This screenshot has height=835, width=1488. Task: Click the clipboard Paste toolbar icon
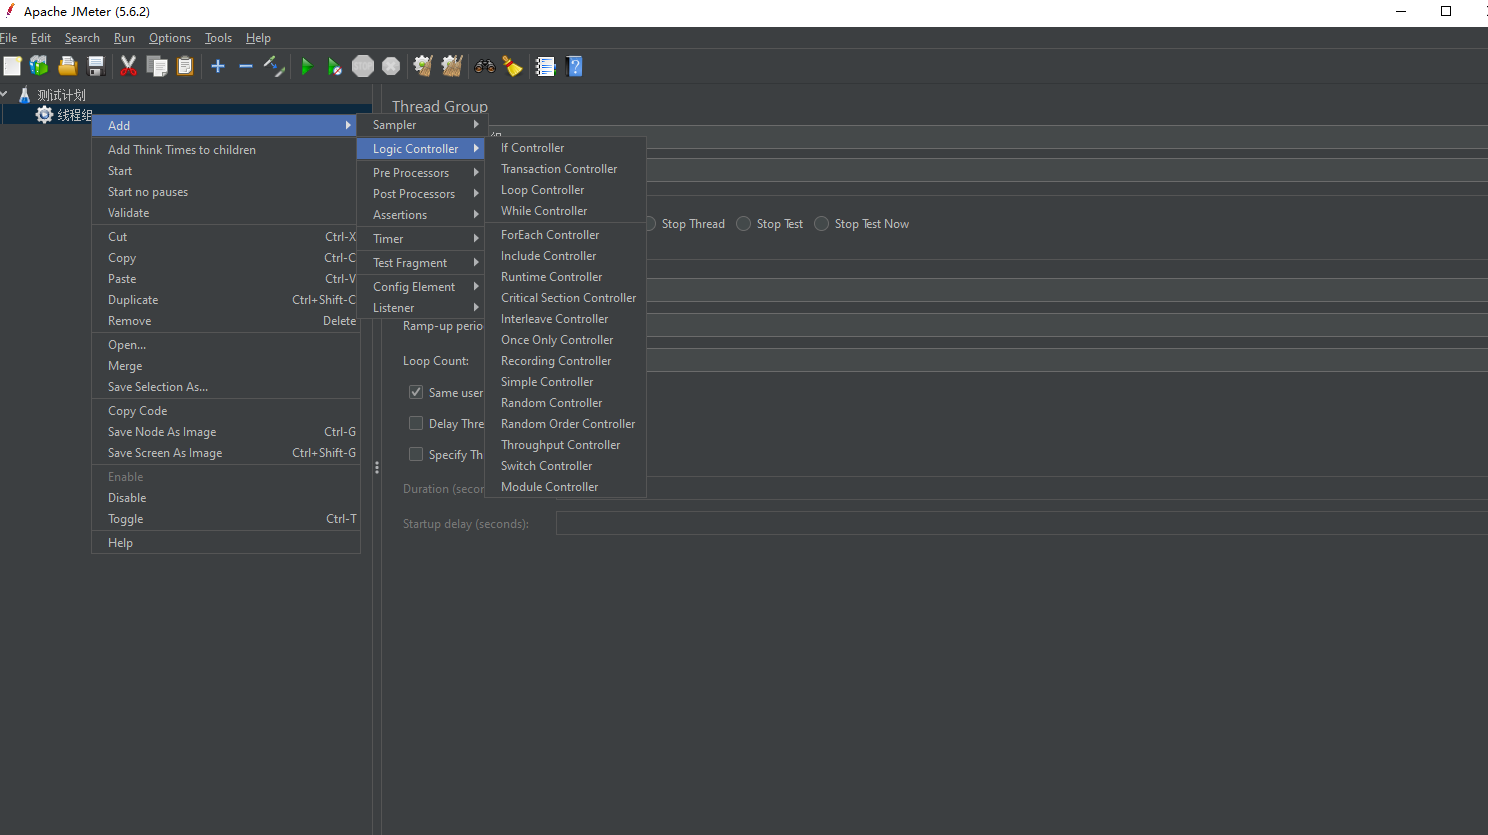click(185, 66)
